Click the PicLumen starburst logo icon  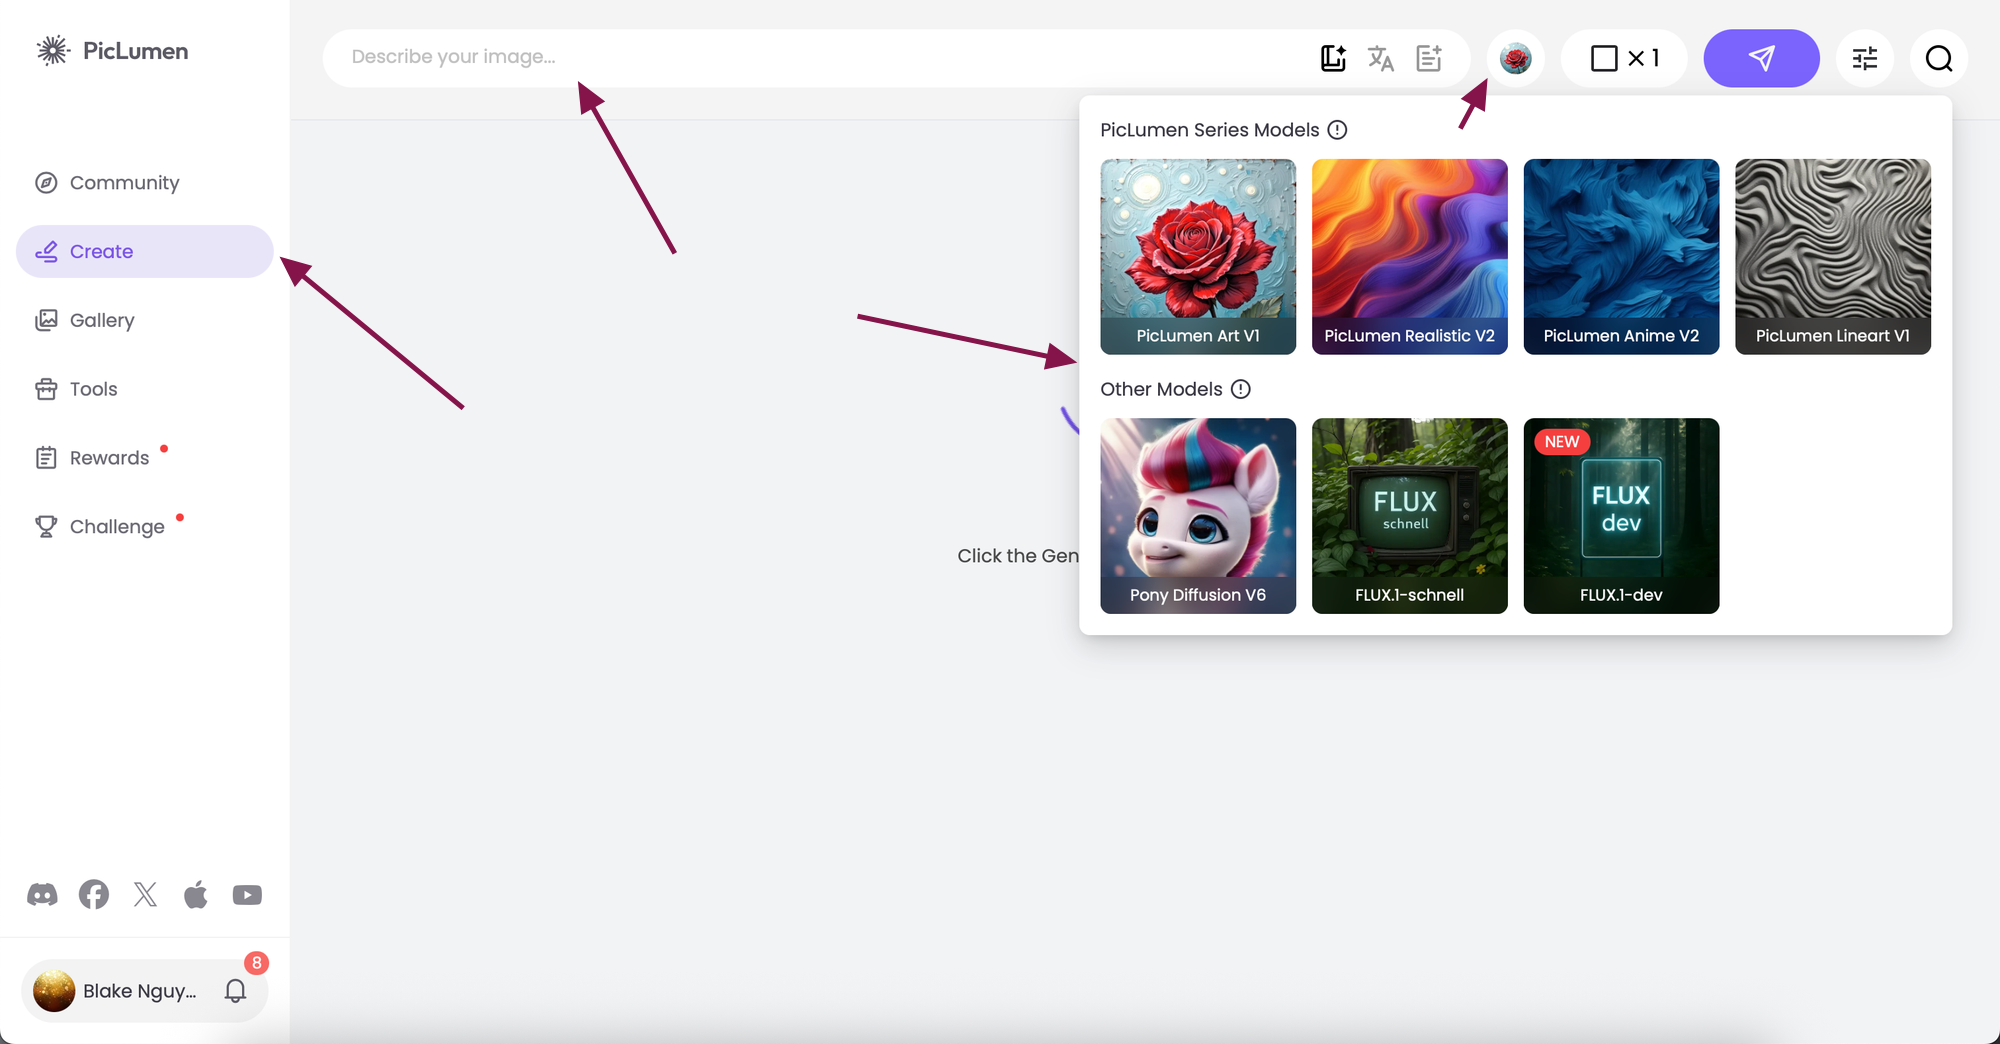coord(53,51)
